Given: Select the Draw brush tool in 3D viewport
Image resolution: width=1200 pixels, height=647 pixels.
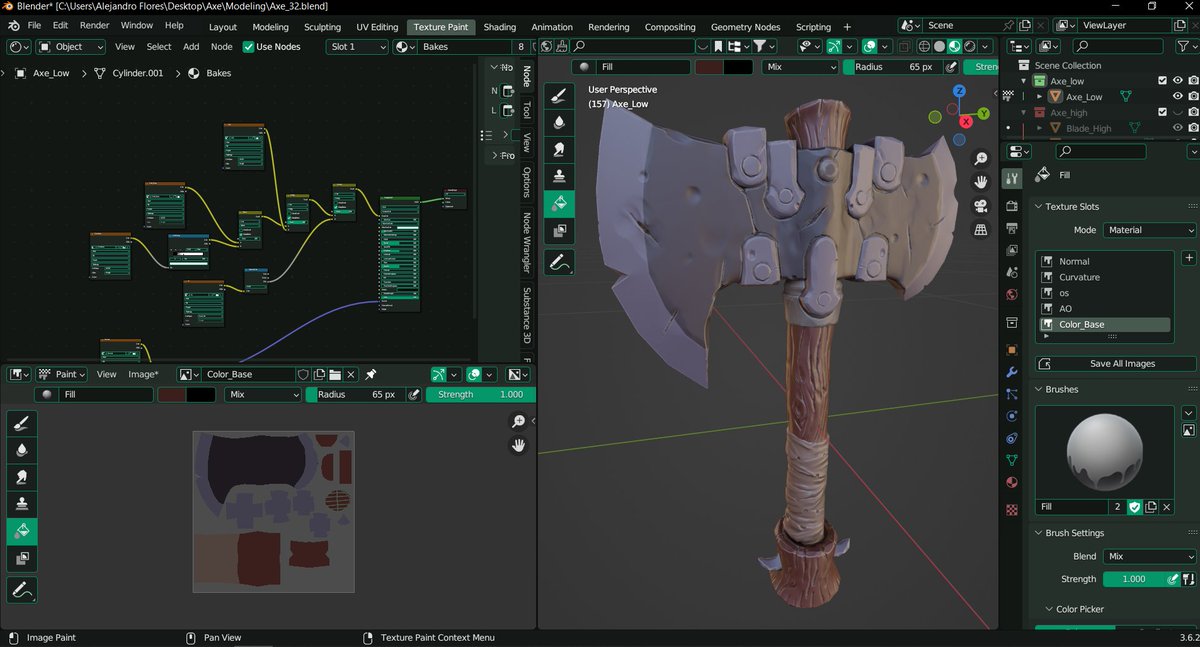Looking at the screenshot, I should tap(559, 96).
